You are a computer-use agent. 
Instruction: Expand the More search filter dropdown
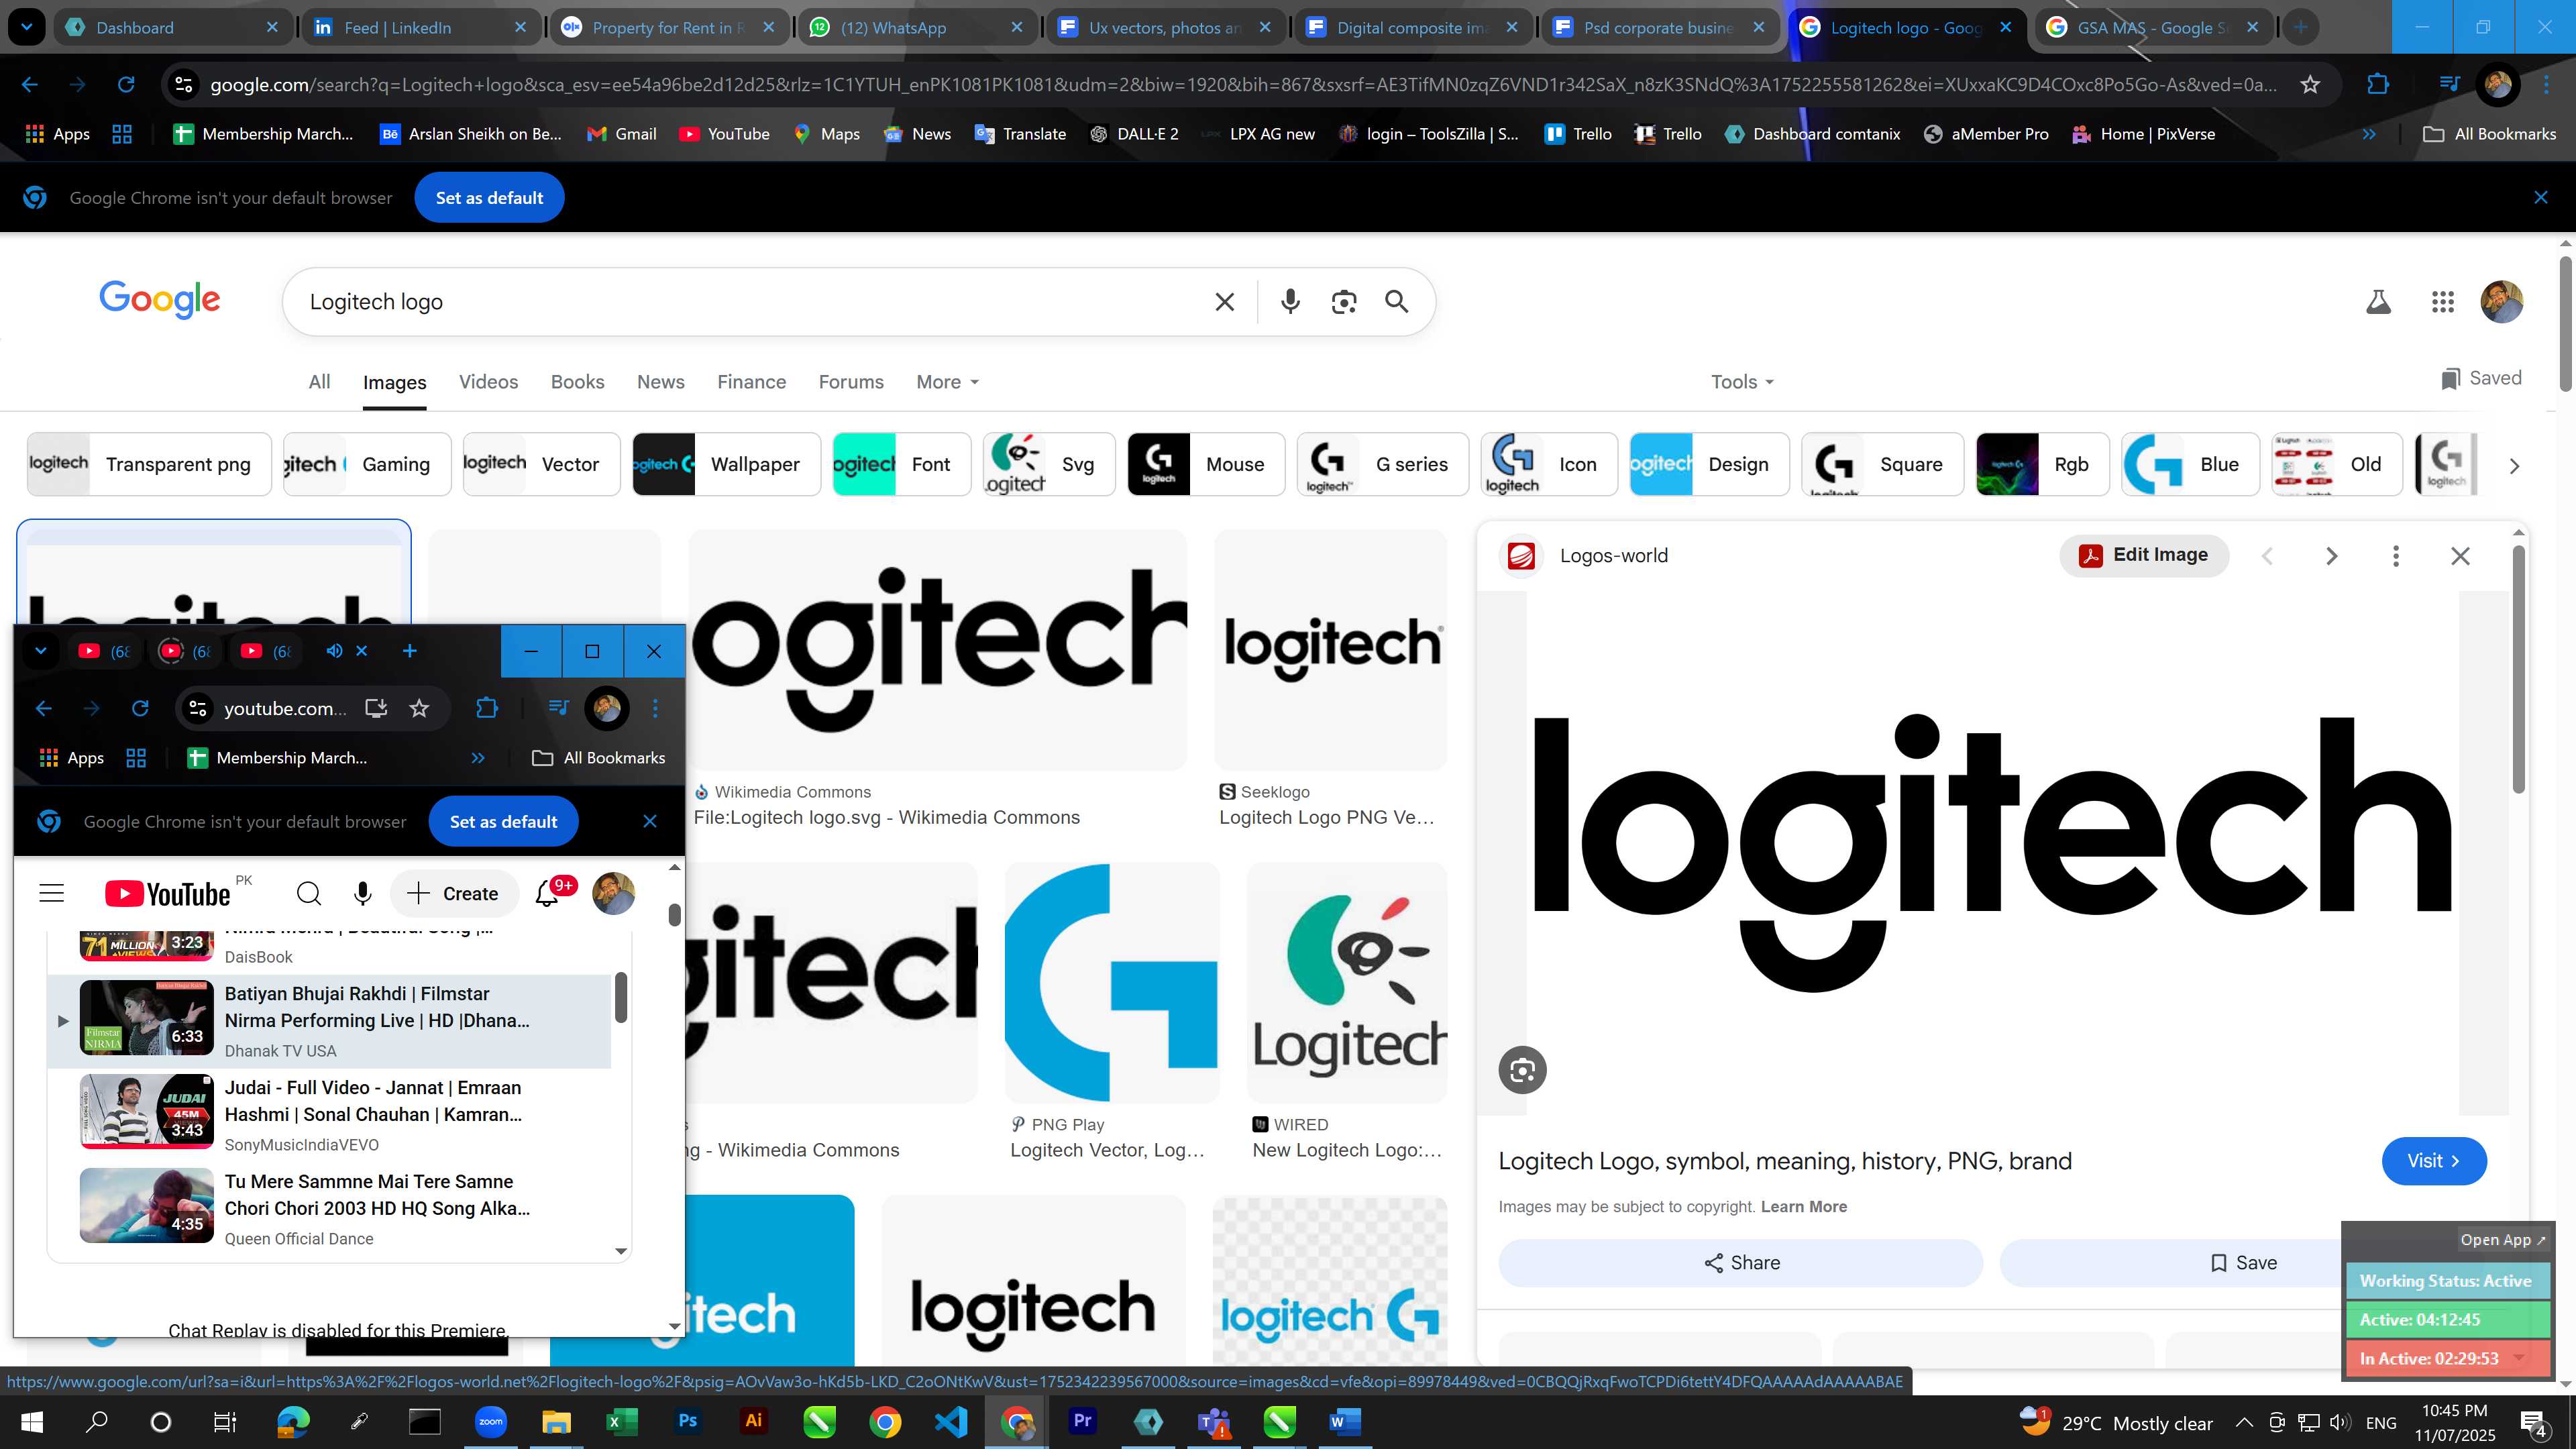947,382
